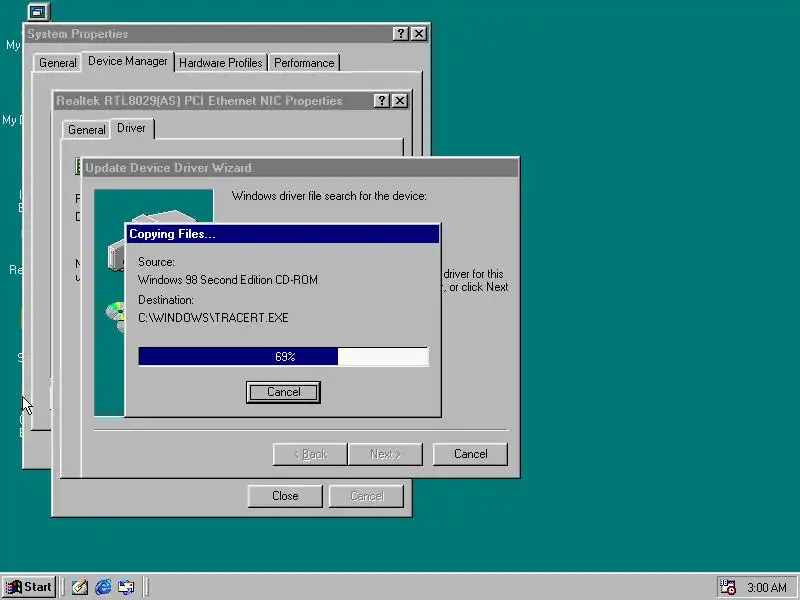Screen dimensions: 800x600
Task: Select the Device Manager tab
Action: click(128, 61)
